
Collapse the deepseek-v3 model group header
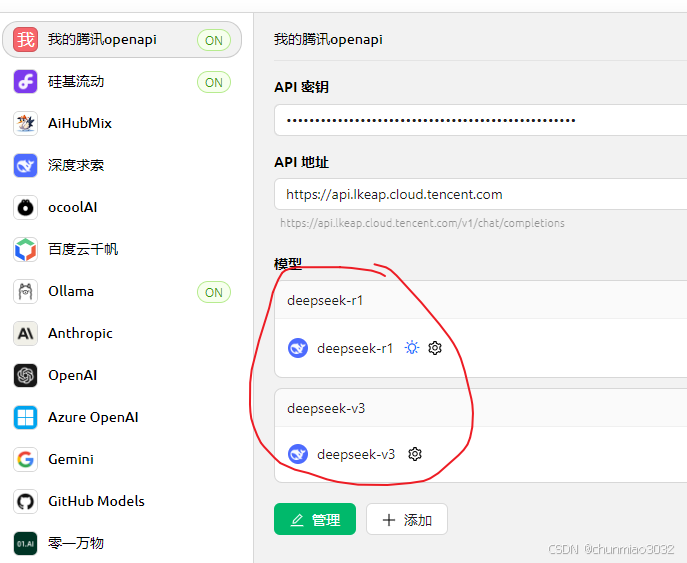pyautogui.click(x=481, y=408)
